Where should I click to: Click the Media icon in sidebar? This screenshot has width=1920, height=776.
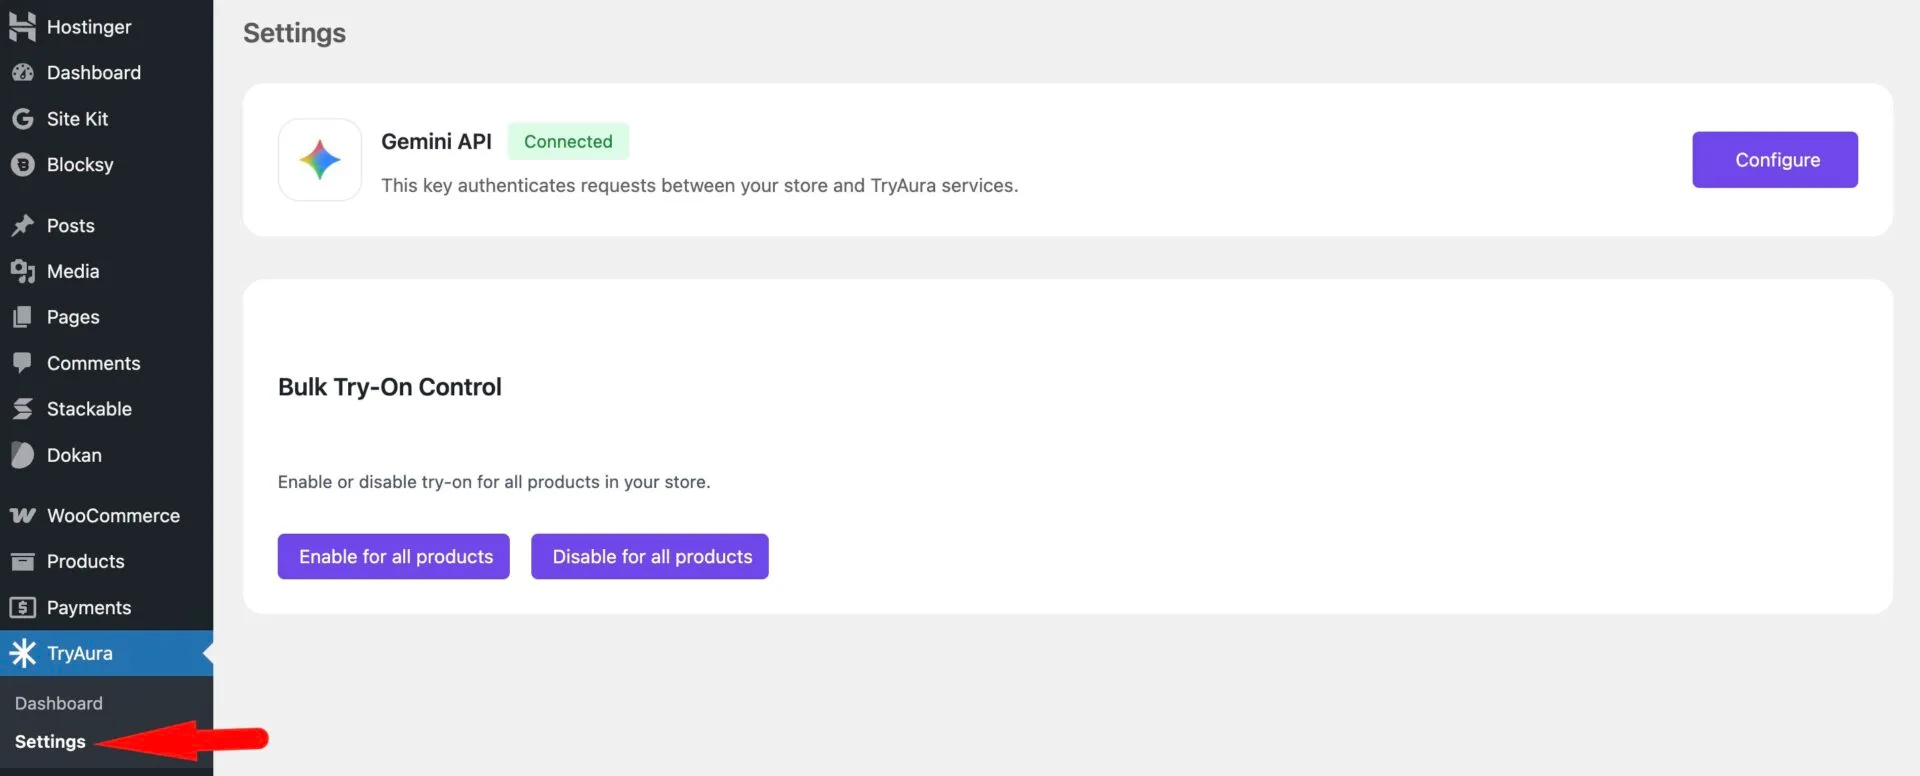(22, 272)
